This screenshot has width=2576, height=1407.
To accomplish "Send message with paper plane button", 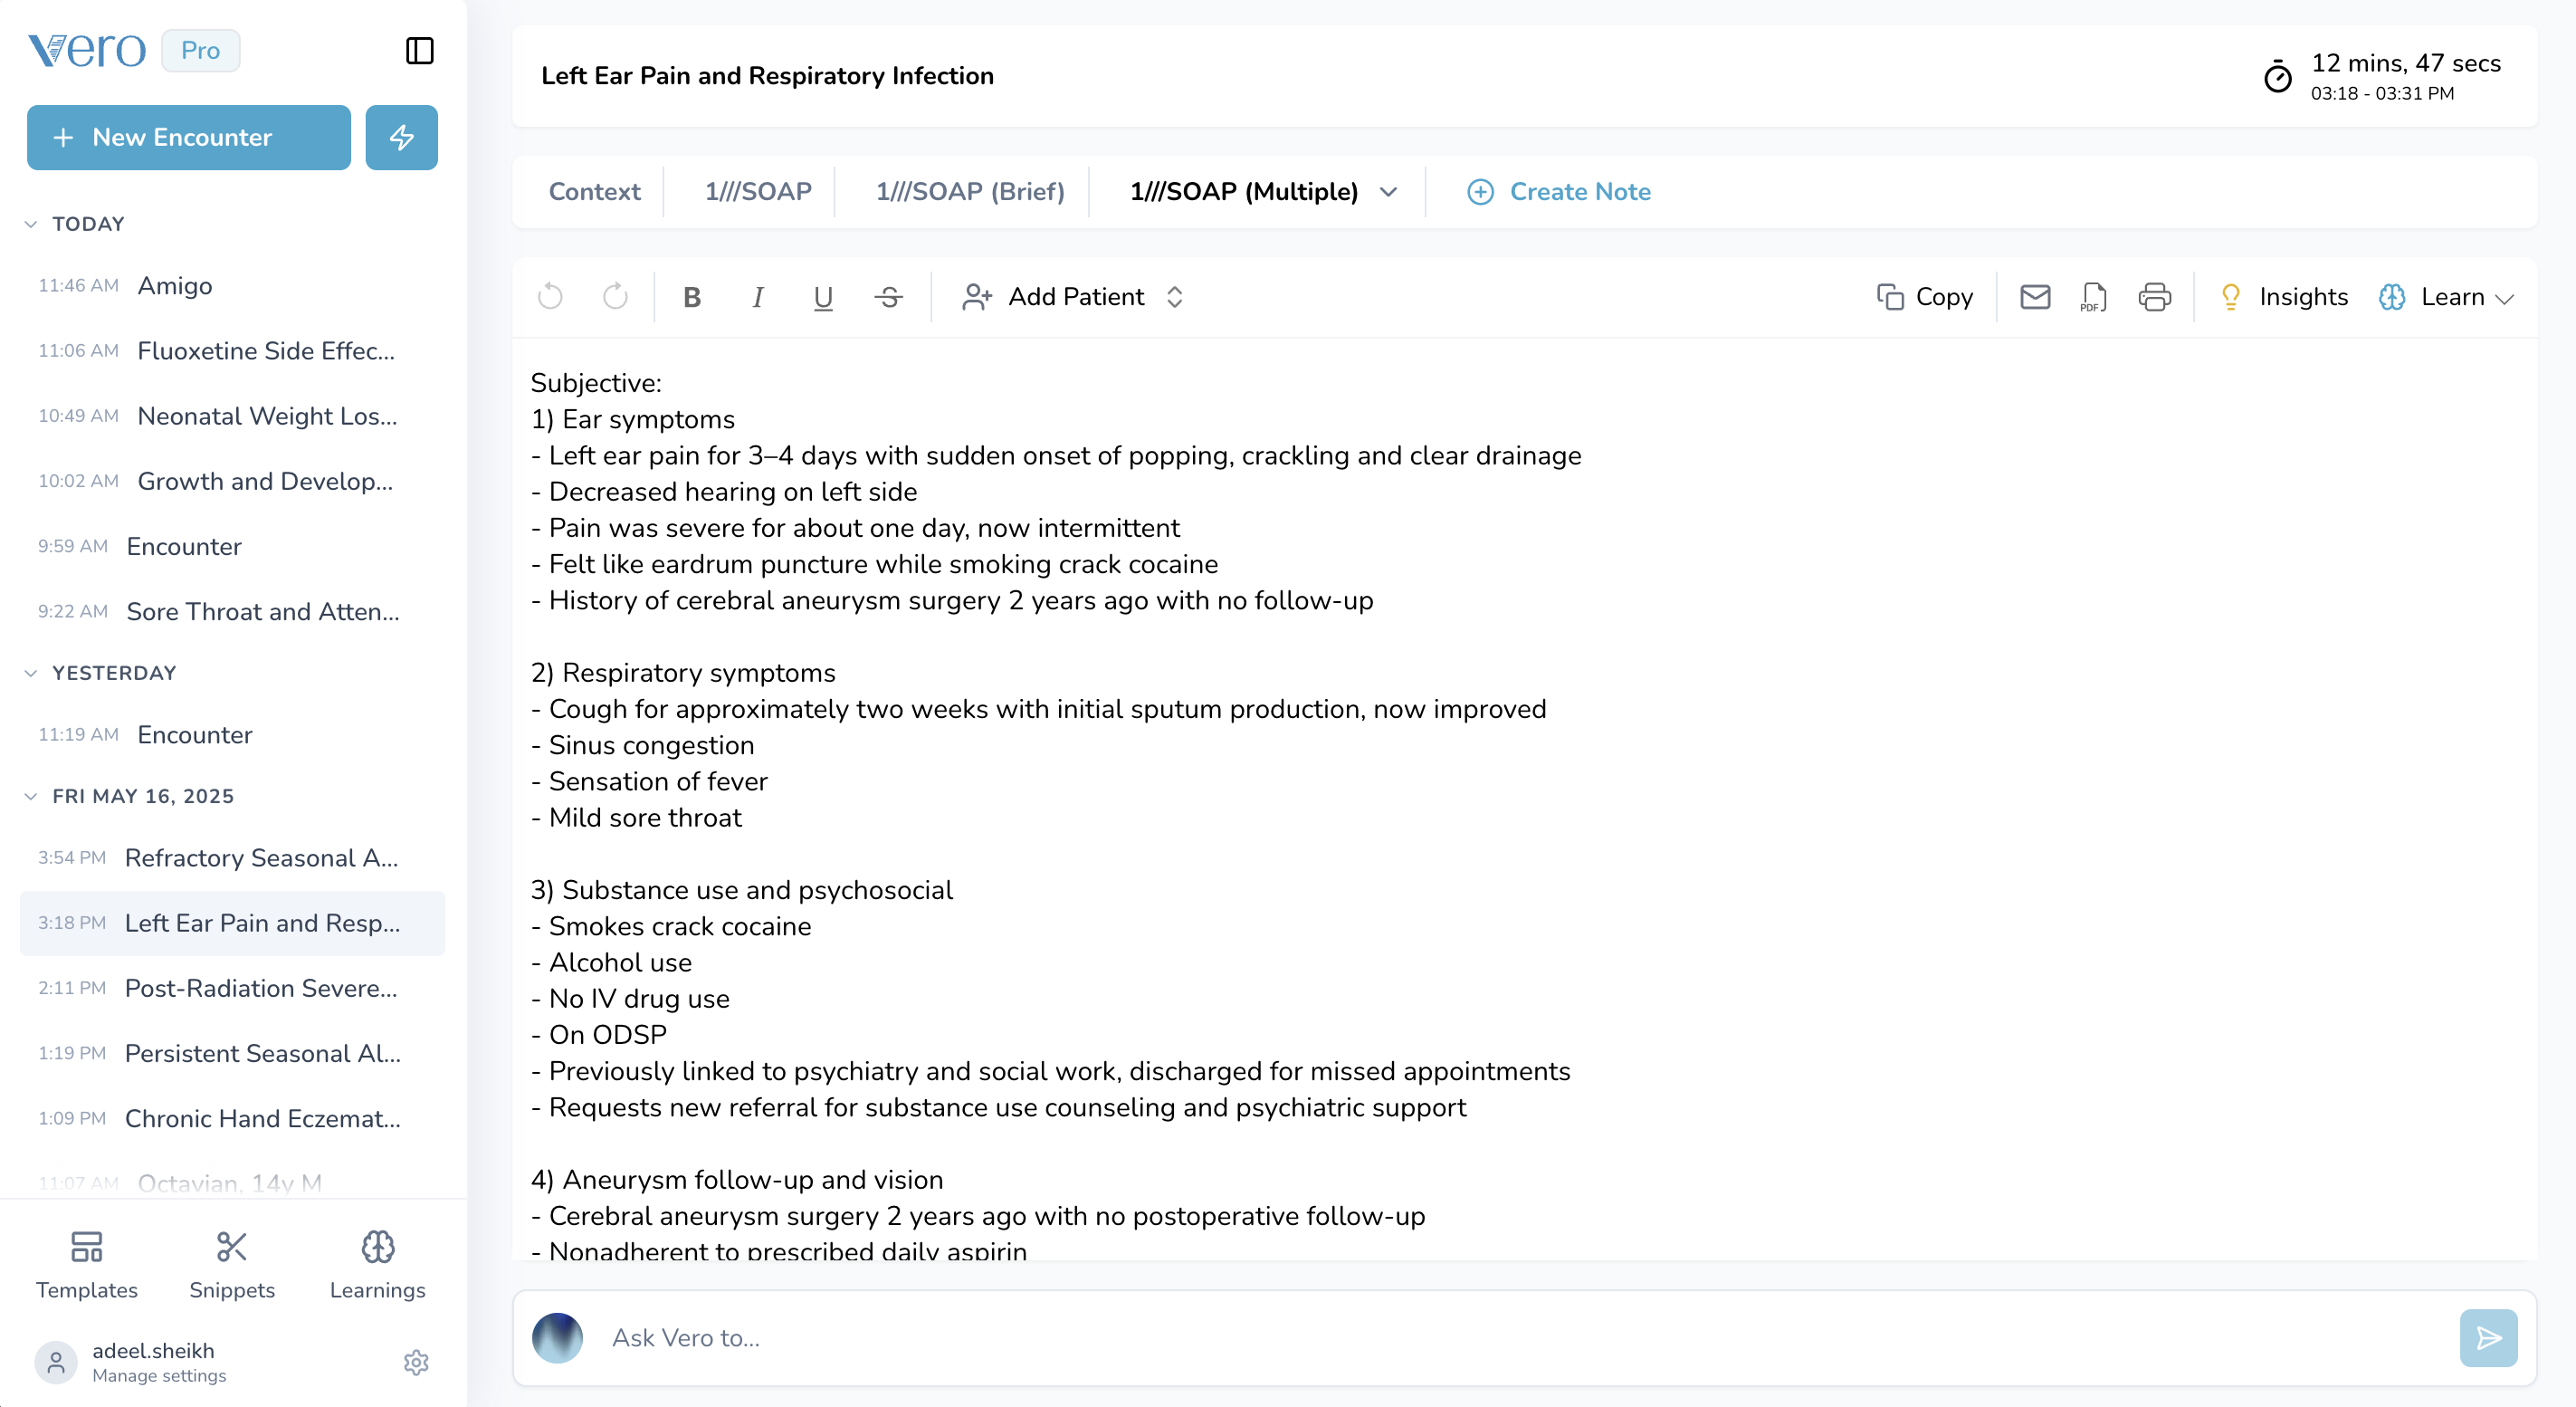I will point(2487,1337).
